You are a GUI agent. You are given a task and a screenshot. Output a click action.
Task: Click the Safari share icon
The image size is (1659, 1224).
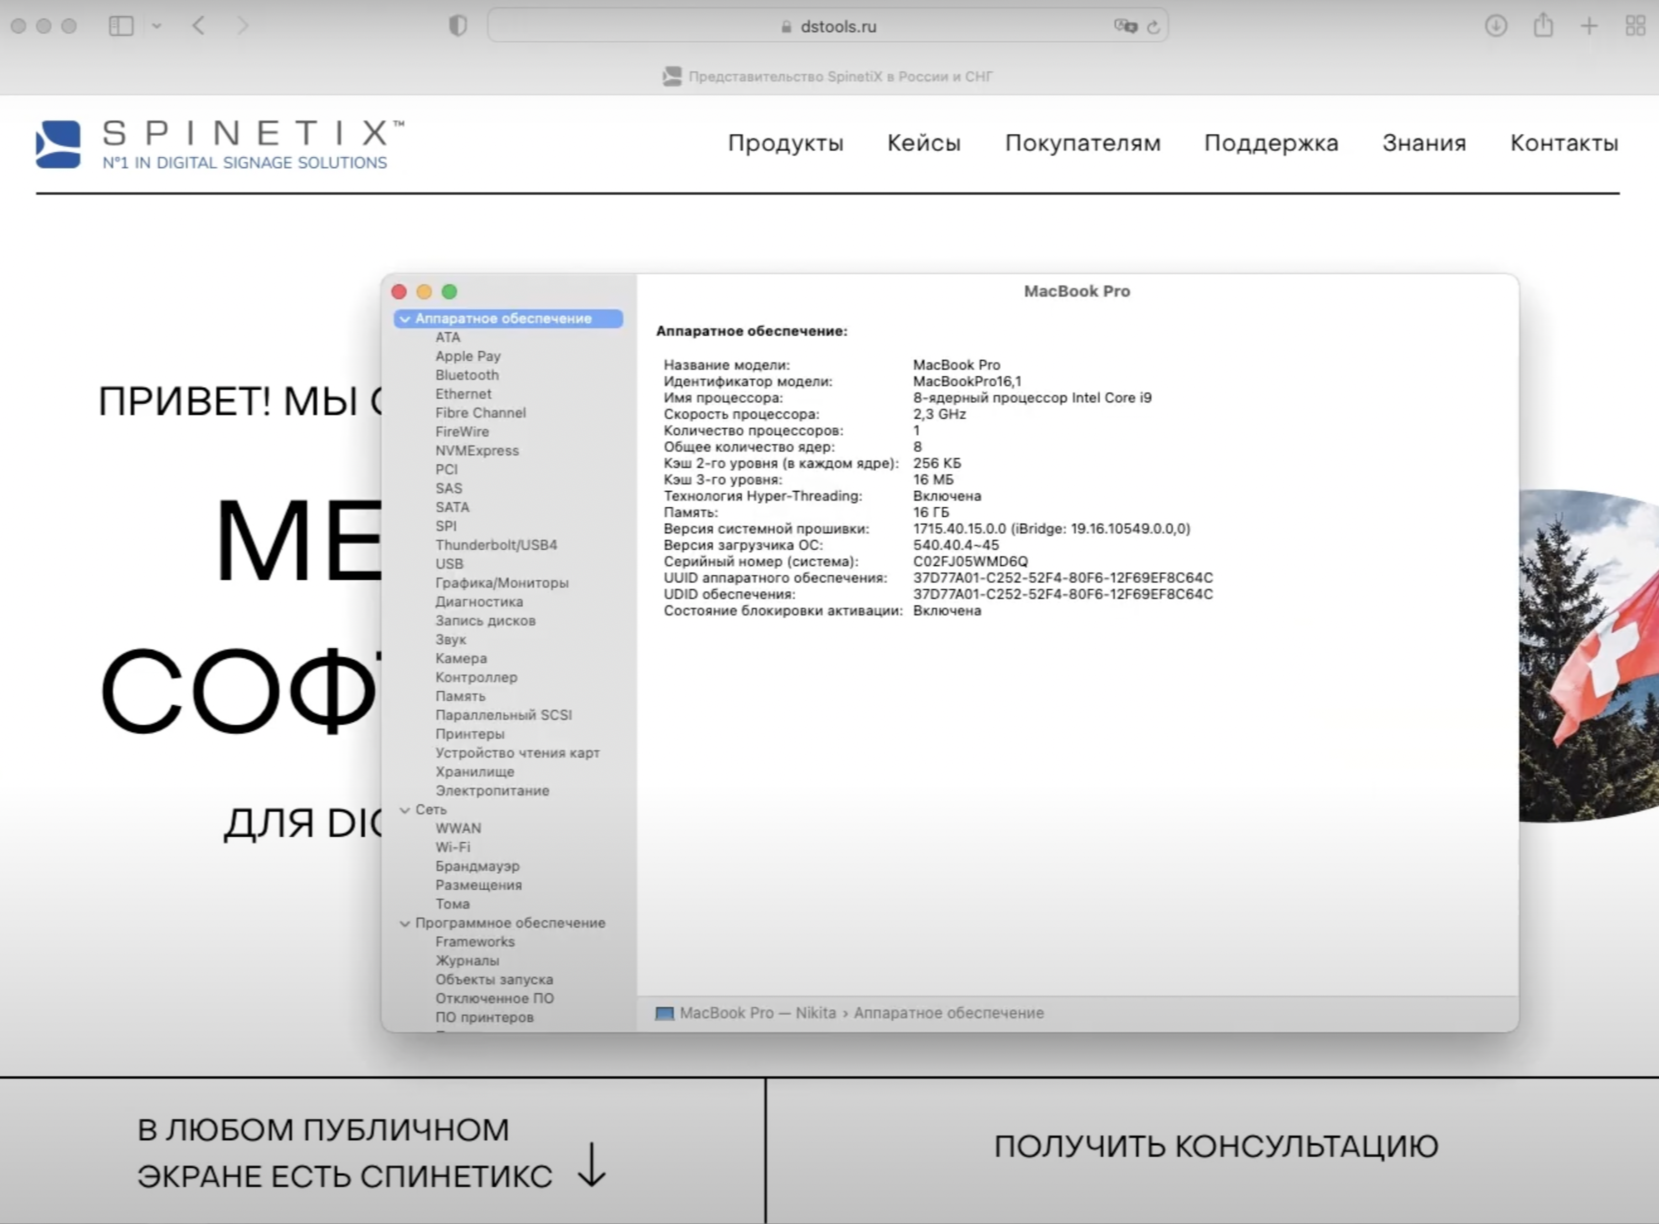[x=1544, y=25]
